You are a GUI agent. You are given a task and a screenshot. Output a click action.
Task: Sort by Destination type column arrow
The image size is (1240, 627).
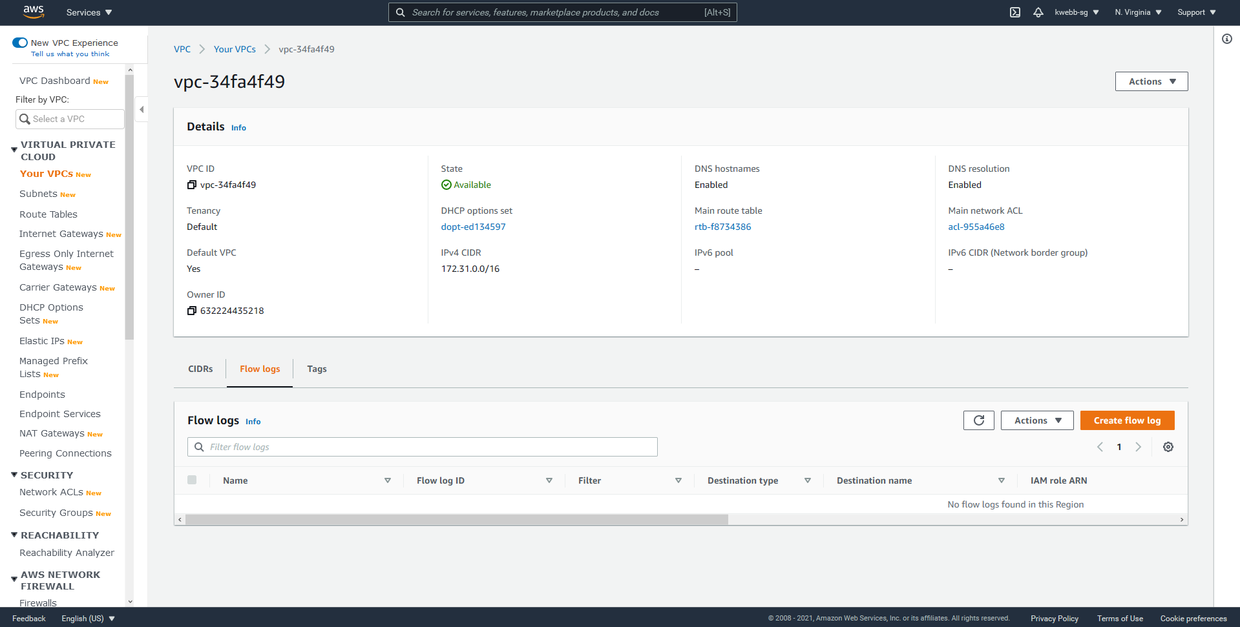pyautogui.click(x=807, y=481)
